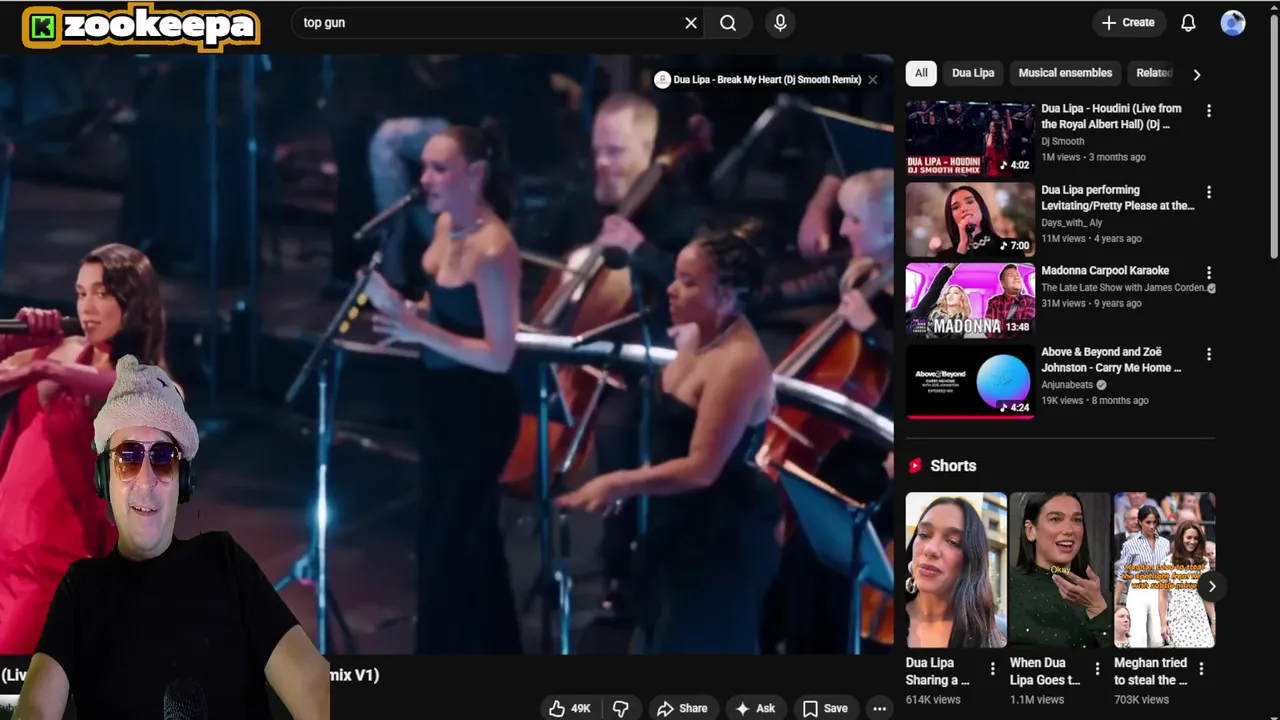
Task: Click the magnifier search button
Action: pyautogui.click(x=728, y=23)
